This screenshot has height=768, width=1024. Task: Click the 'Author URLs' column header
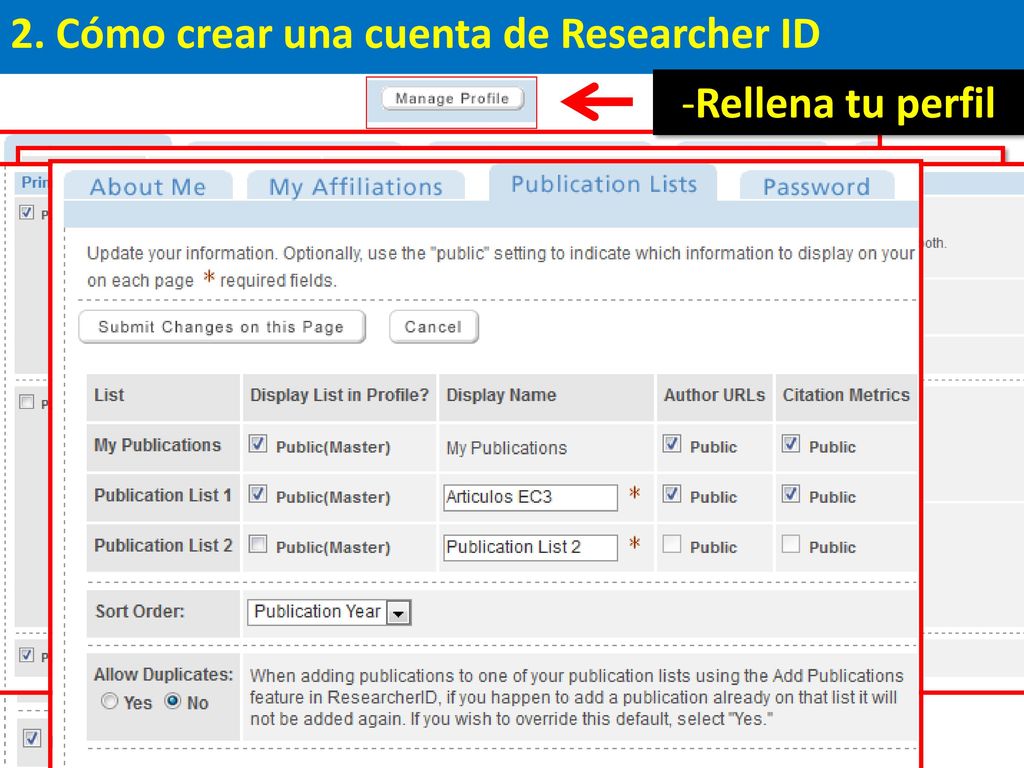pyautogui.click(x=714, y=395)
